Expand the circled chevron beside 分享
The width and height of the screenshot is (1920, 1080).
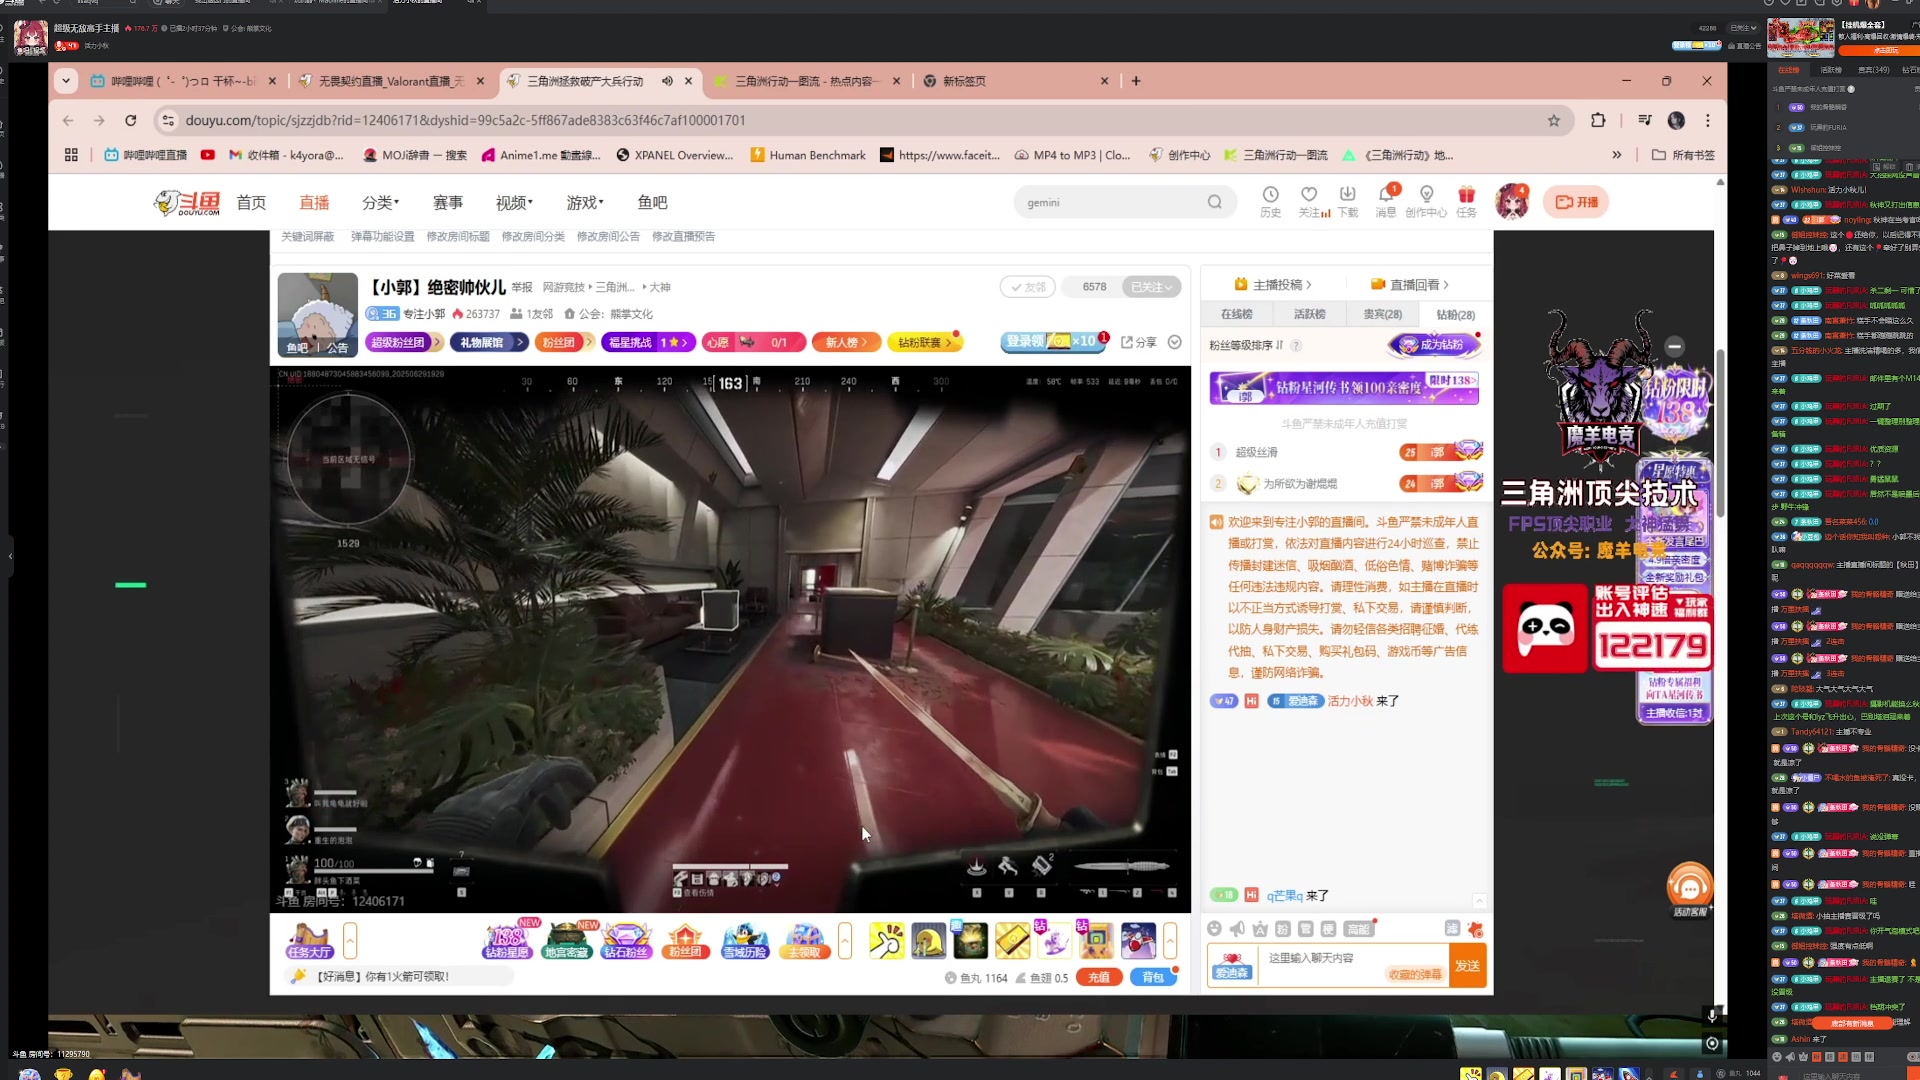pyautogui.click(x=1175, y=342)
